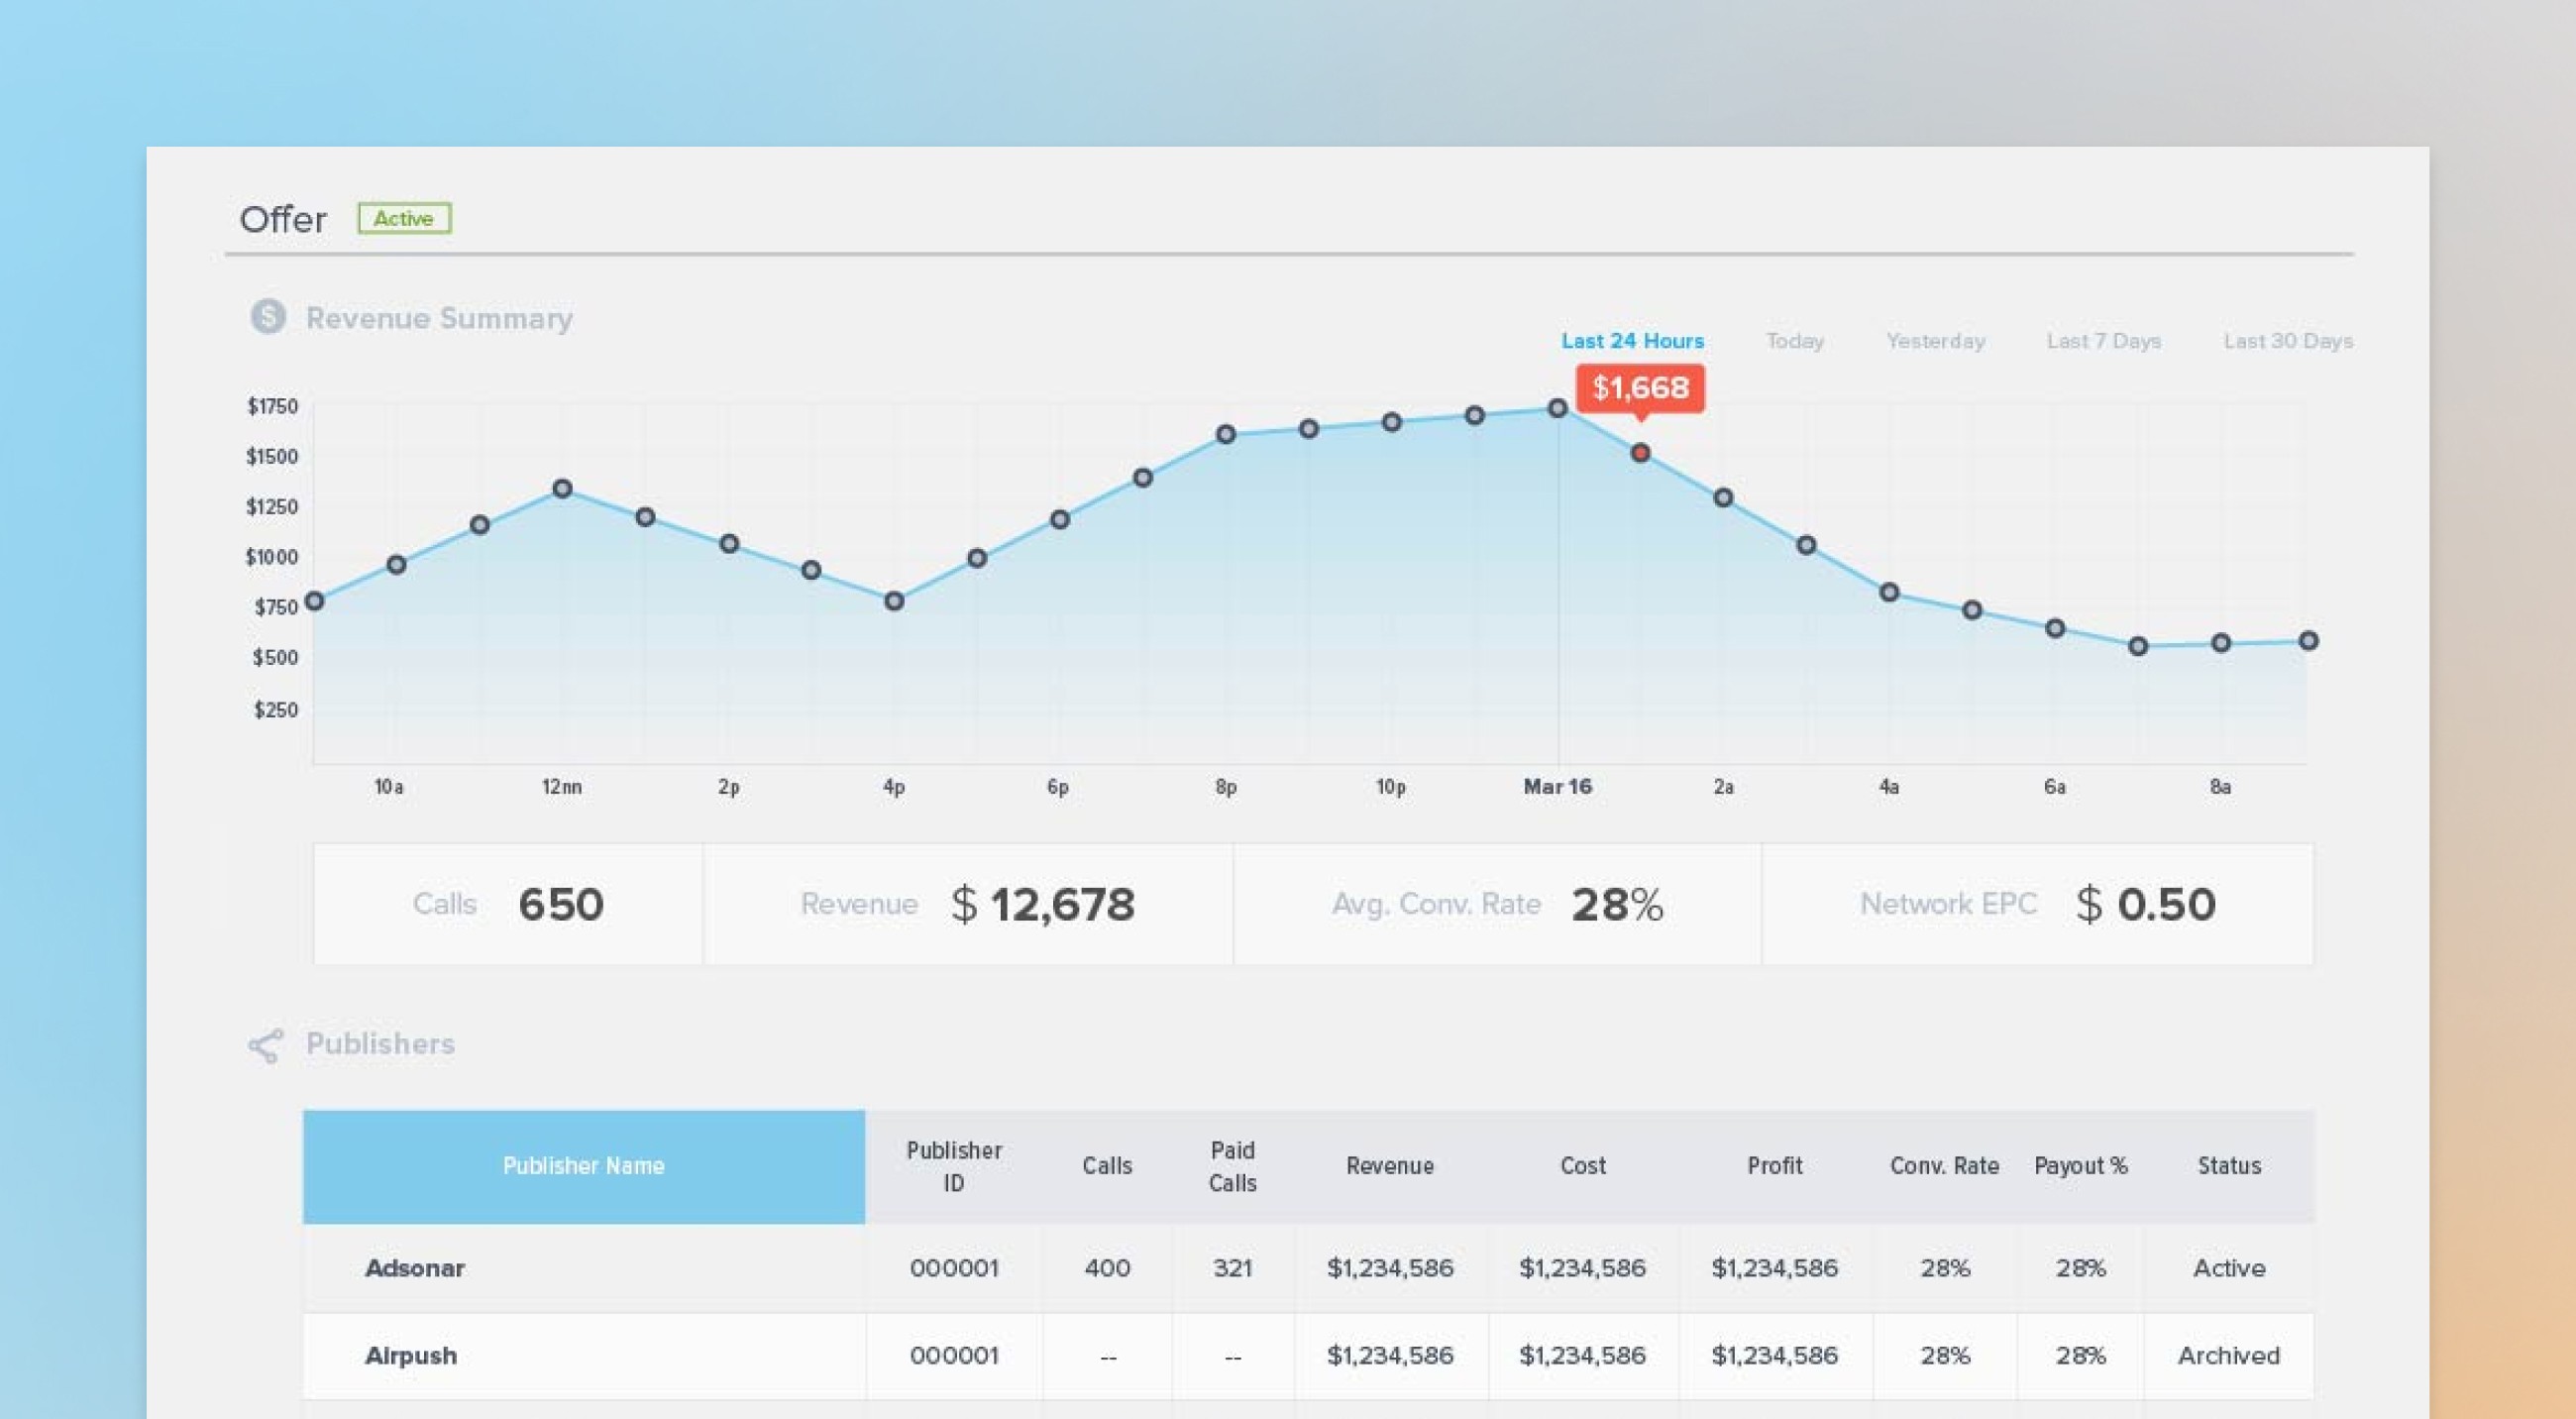Click the data point above 4p
This screenshot has height=1419, width=2576.
894,601
